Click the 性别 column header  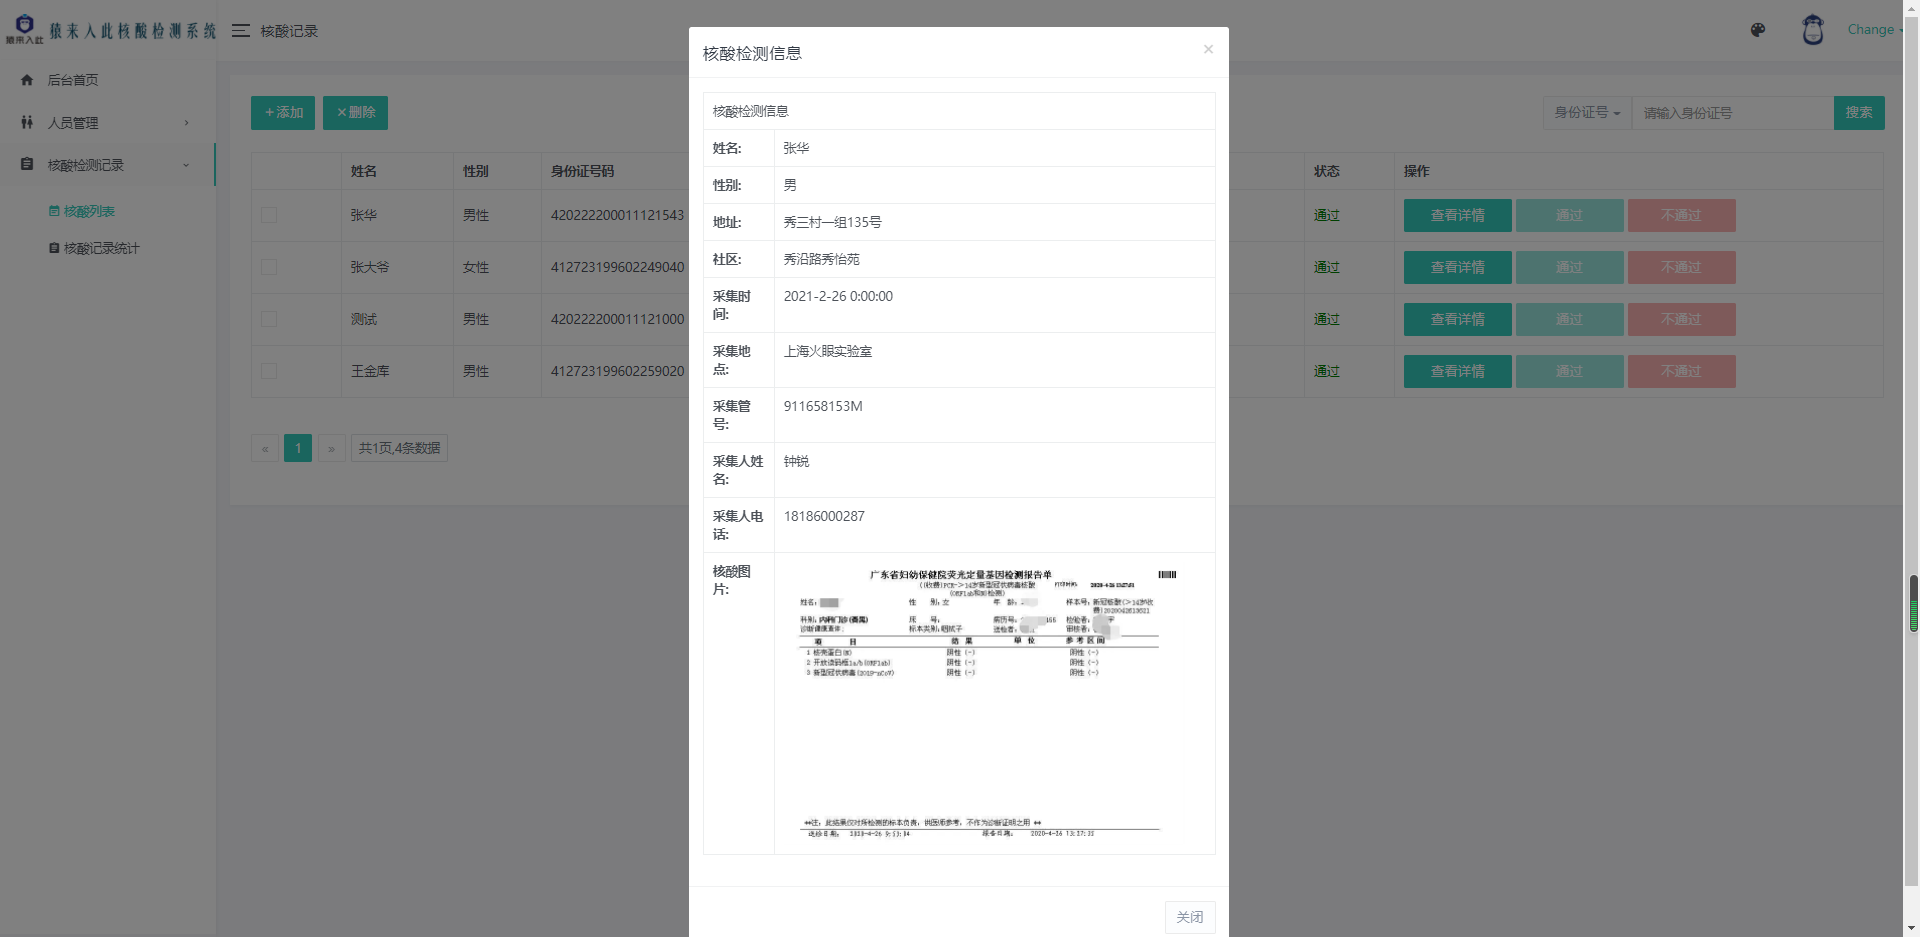click(x=476, y=171)
